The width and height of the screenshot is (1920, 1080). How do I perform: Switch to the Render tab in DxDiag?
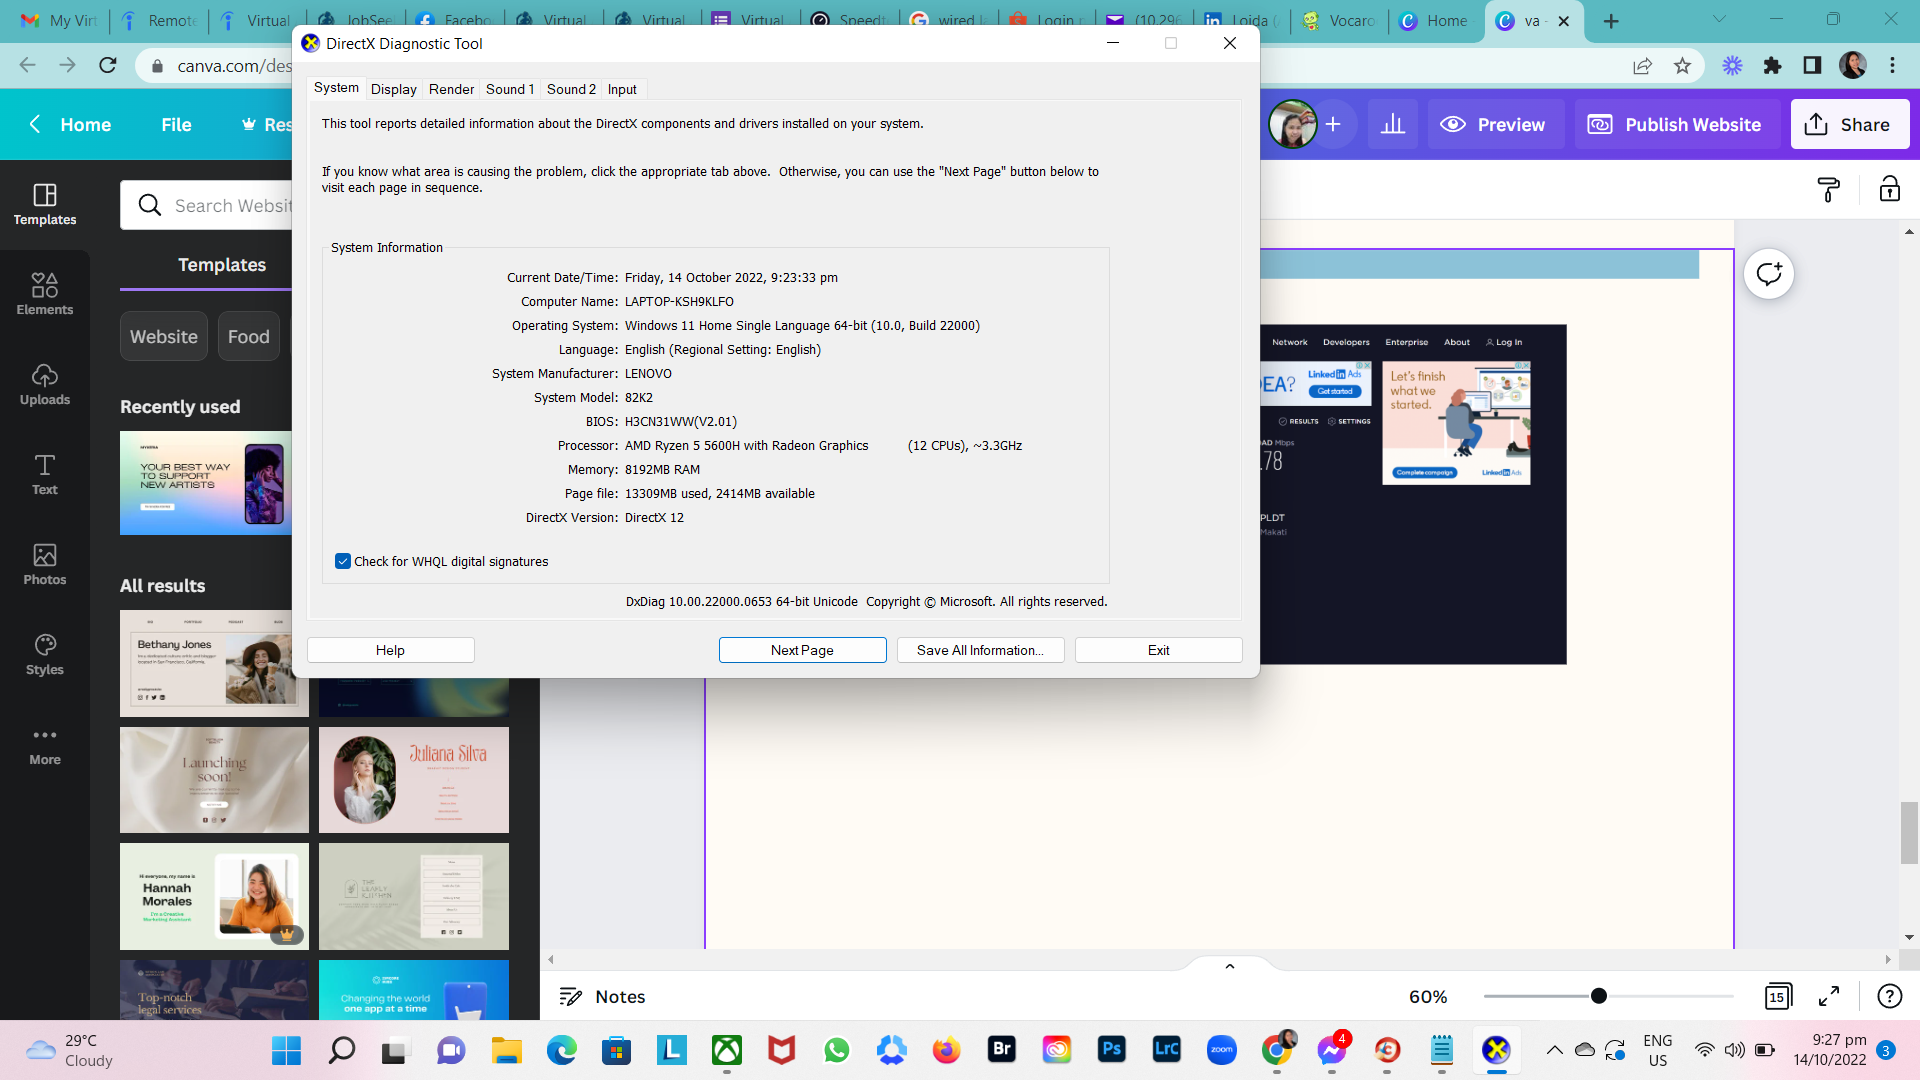451,89
